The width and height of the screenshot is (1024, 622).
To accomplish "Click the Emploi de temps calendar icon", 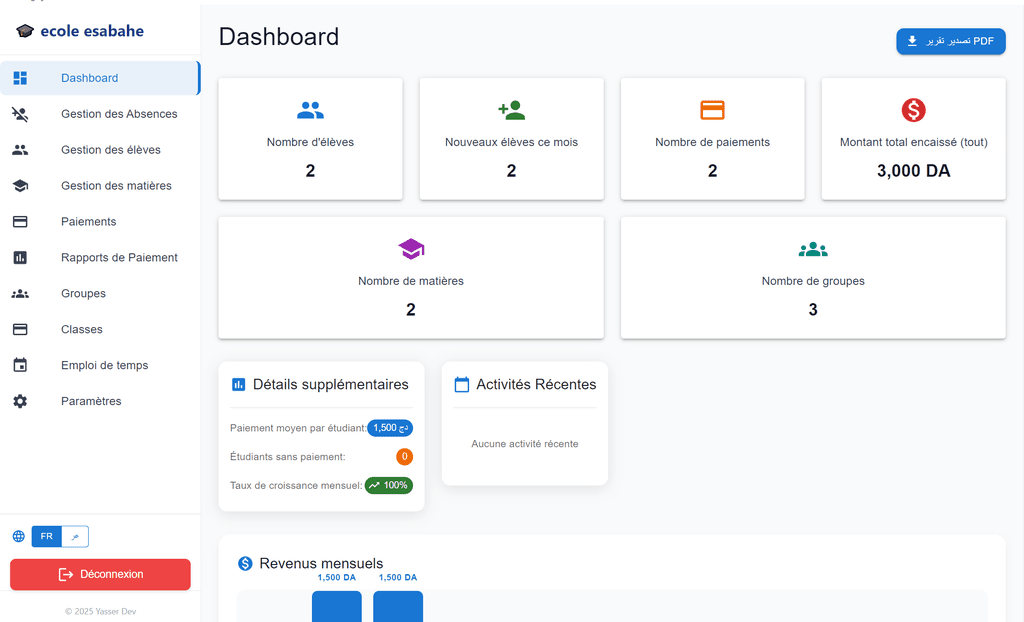I will point(20,365).
